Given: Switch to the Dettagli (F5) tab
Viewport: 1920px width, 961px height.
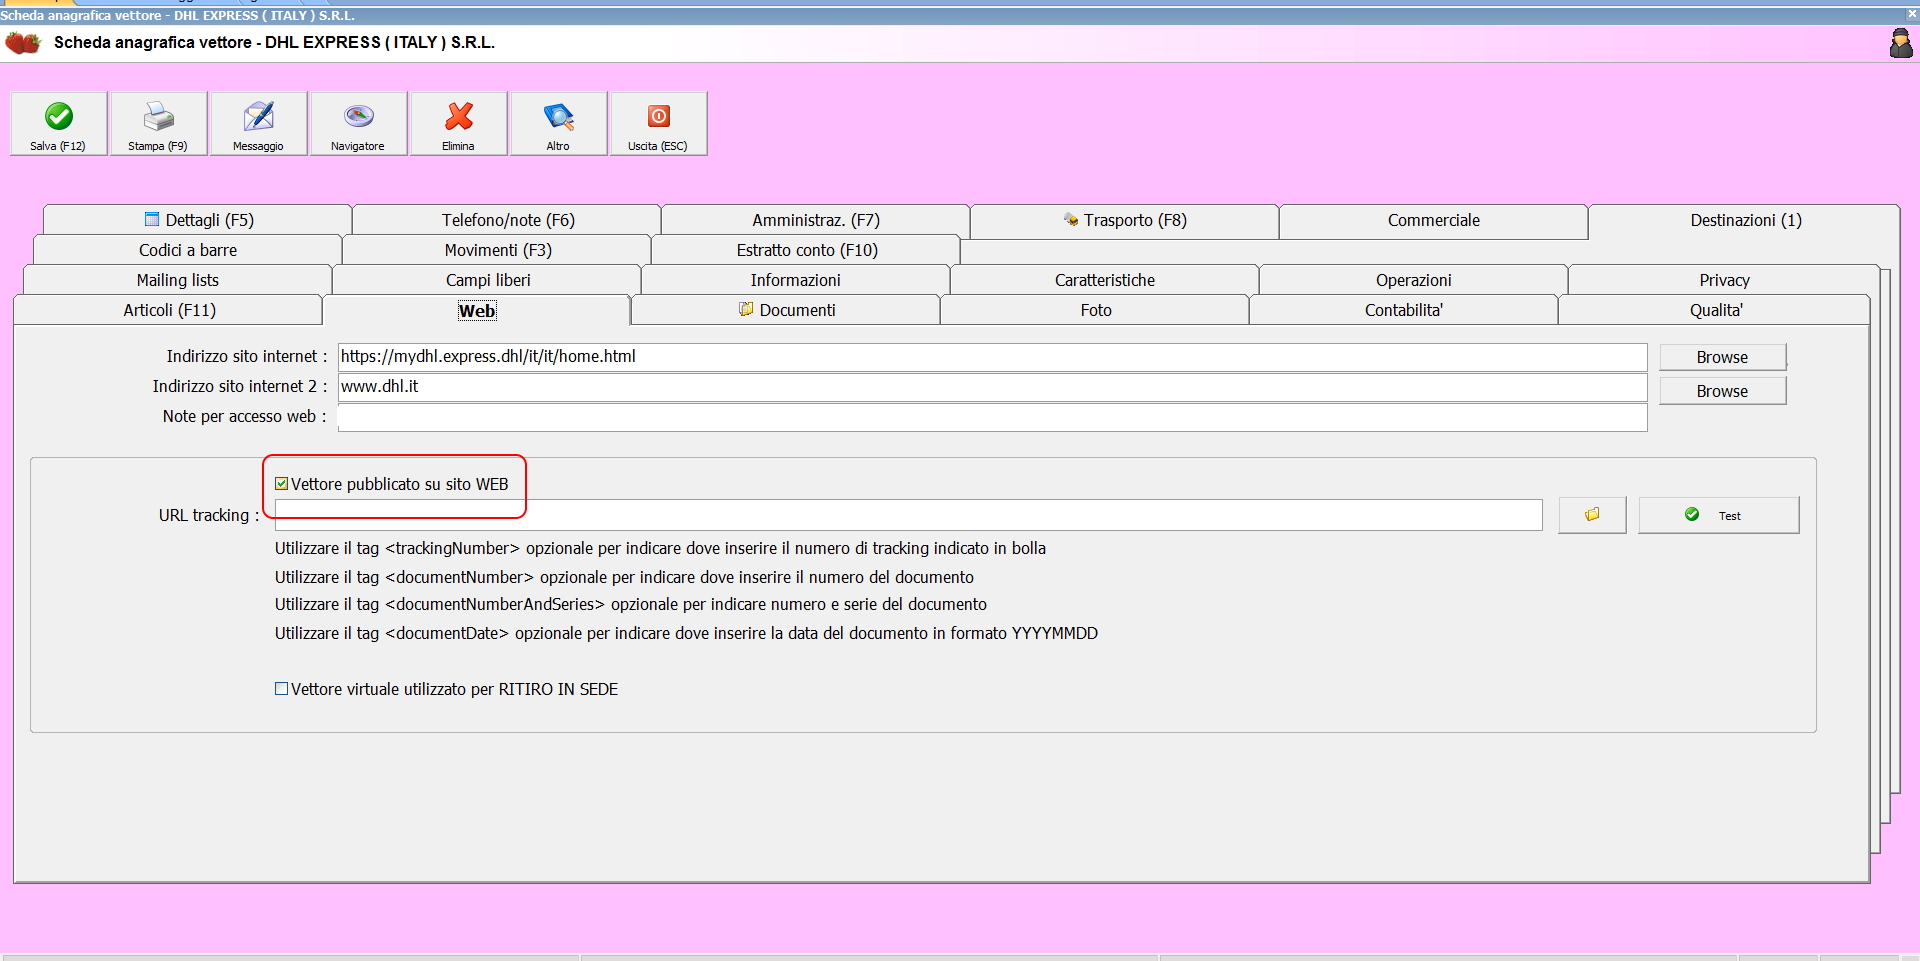Looking at the screenshot, I should pos(198,220).
